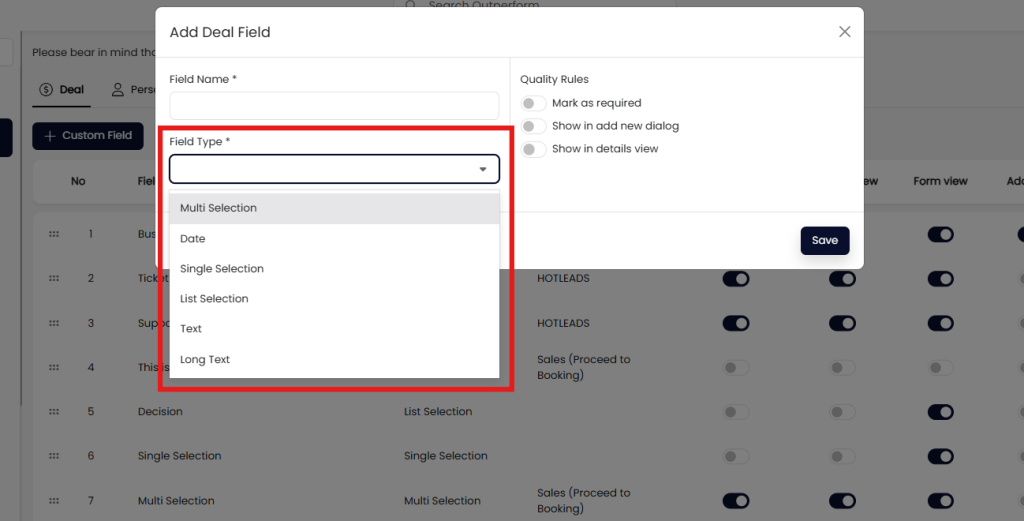Viewport: 1024px width, 521px height.
Task: Click plus icon on Custom Field button
Action: tap(50, 136)
